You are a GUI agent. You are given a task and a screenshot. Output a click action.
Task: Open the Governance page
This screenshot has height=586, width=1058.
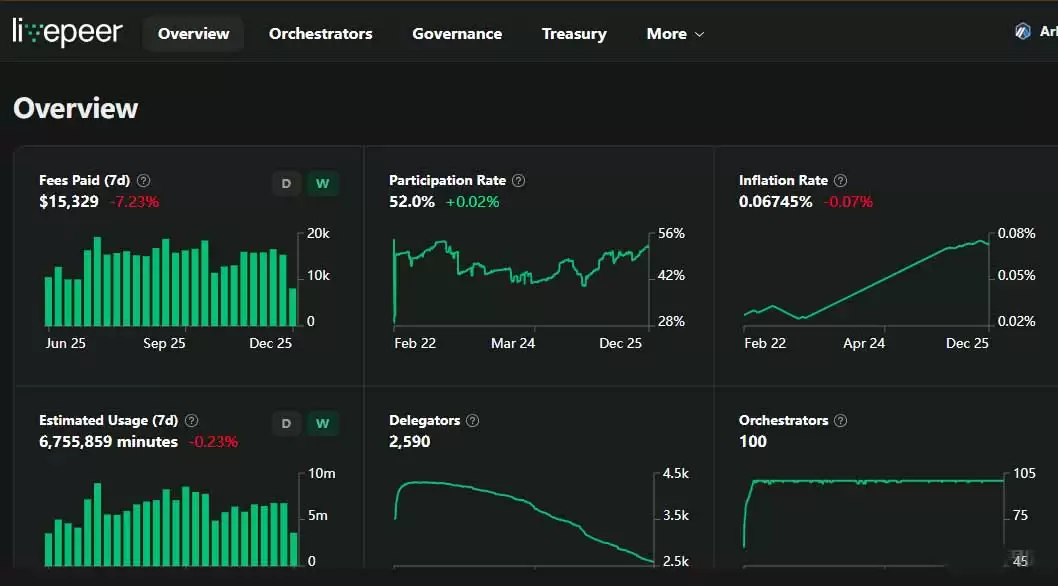[x=457, y=34]
